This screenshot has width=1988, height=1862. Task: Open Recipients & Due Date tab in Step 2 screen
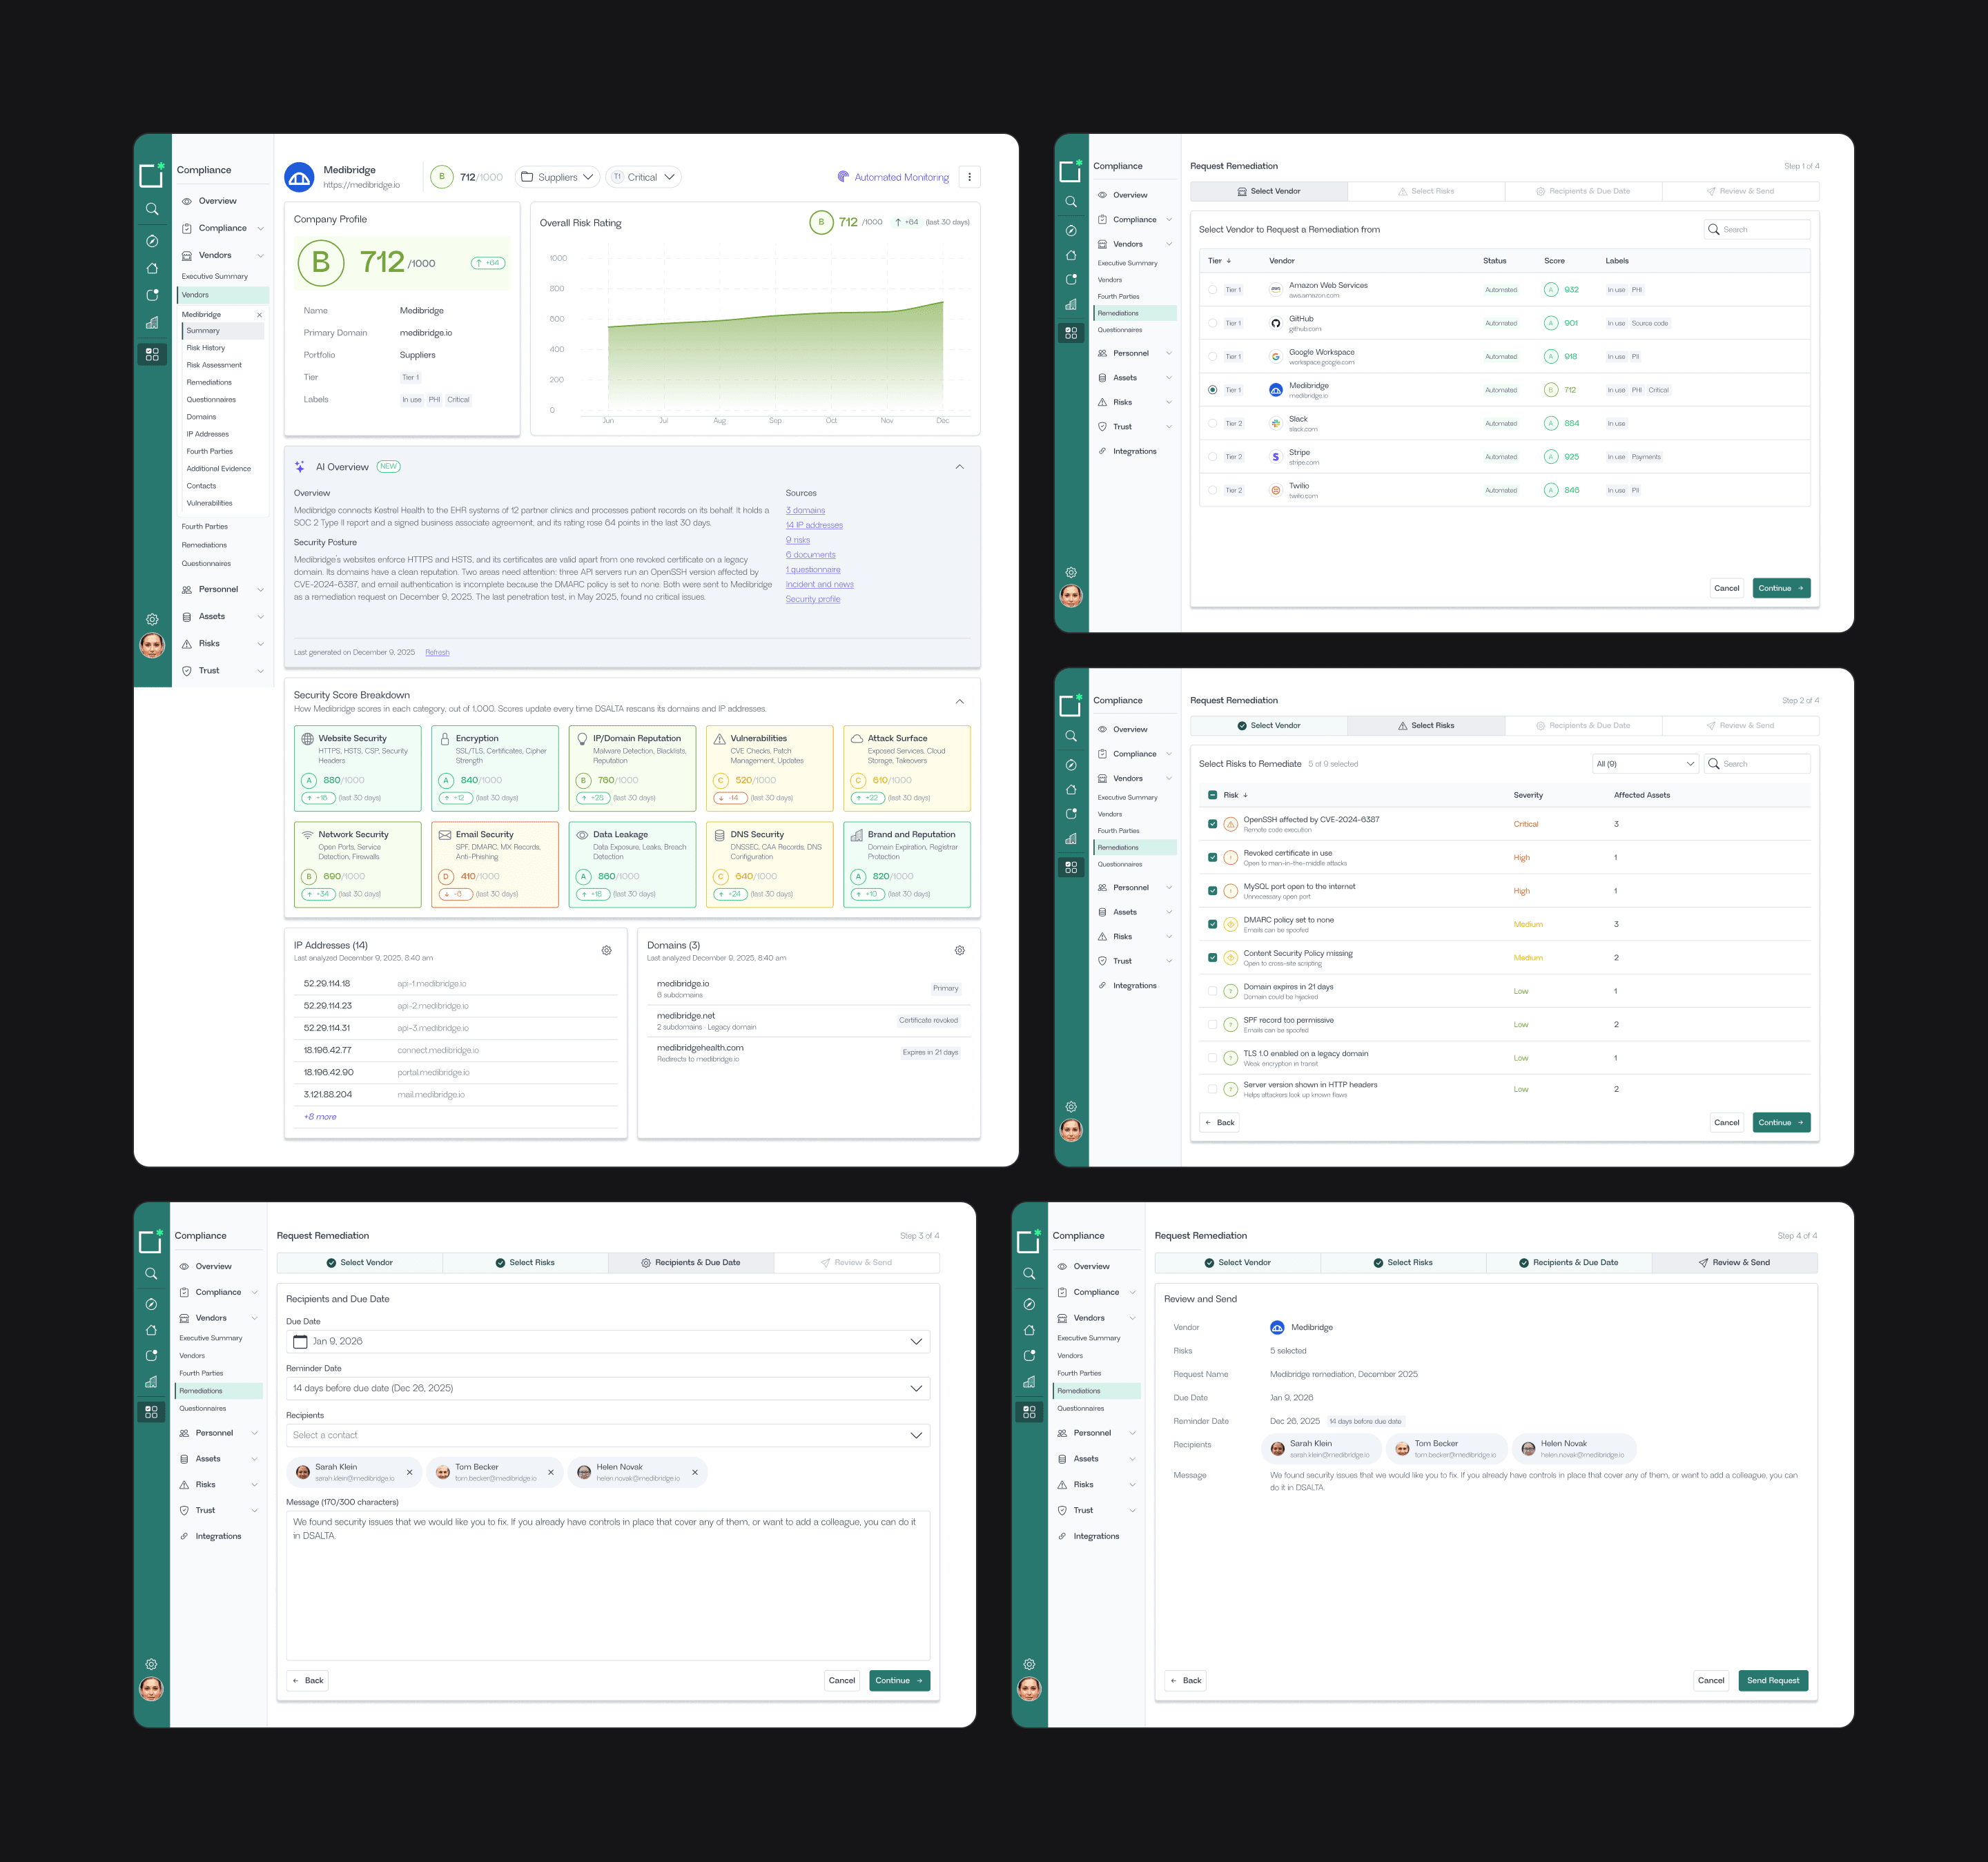[1583, 725]
